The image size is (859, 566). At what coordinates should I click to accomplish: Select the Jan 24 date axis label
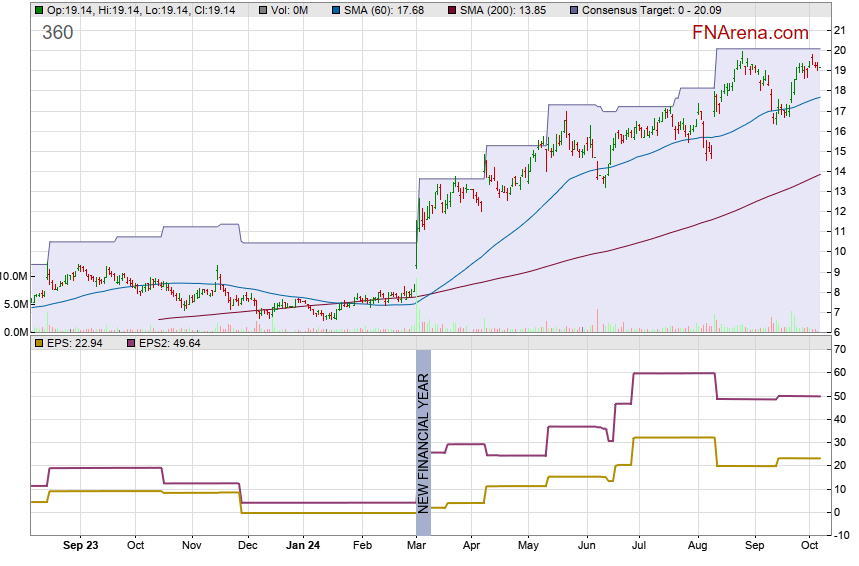pyautogui.click(x=303, y=546)
